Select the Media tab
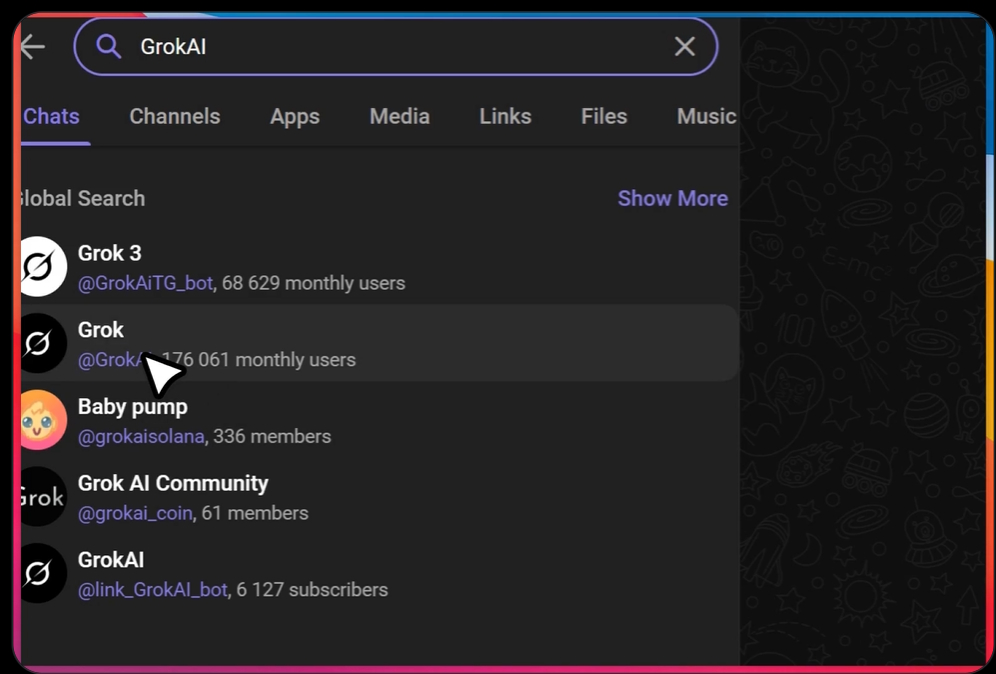Screen dimensions: 996x674 pos(399,116)
